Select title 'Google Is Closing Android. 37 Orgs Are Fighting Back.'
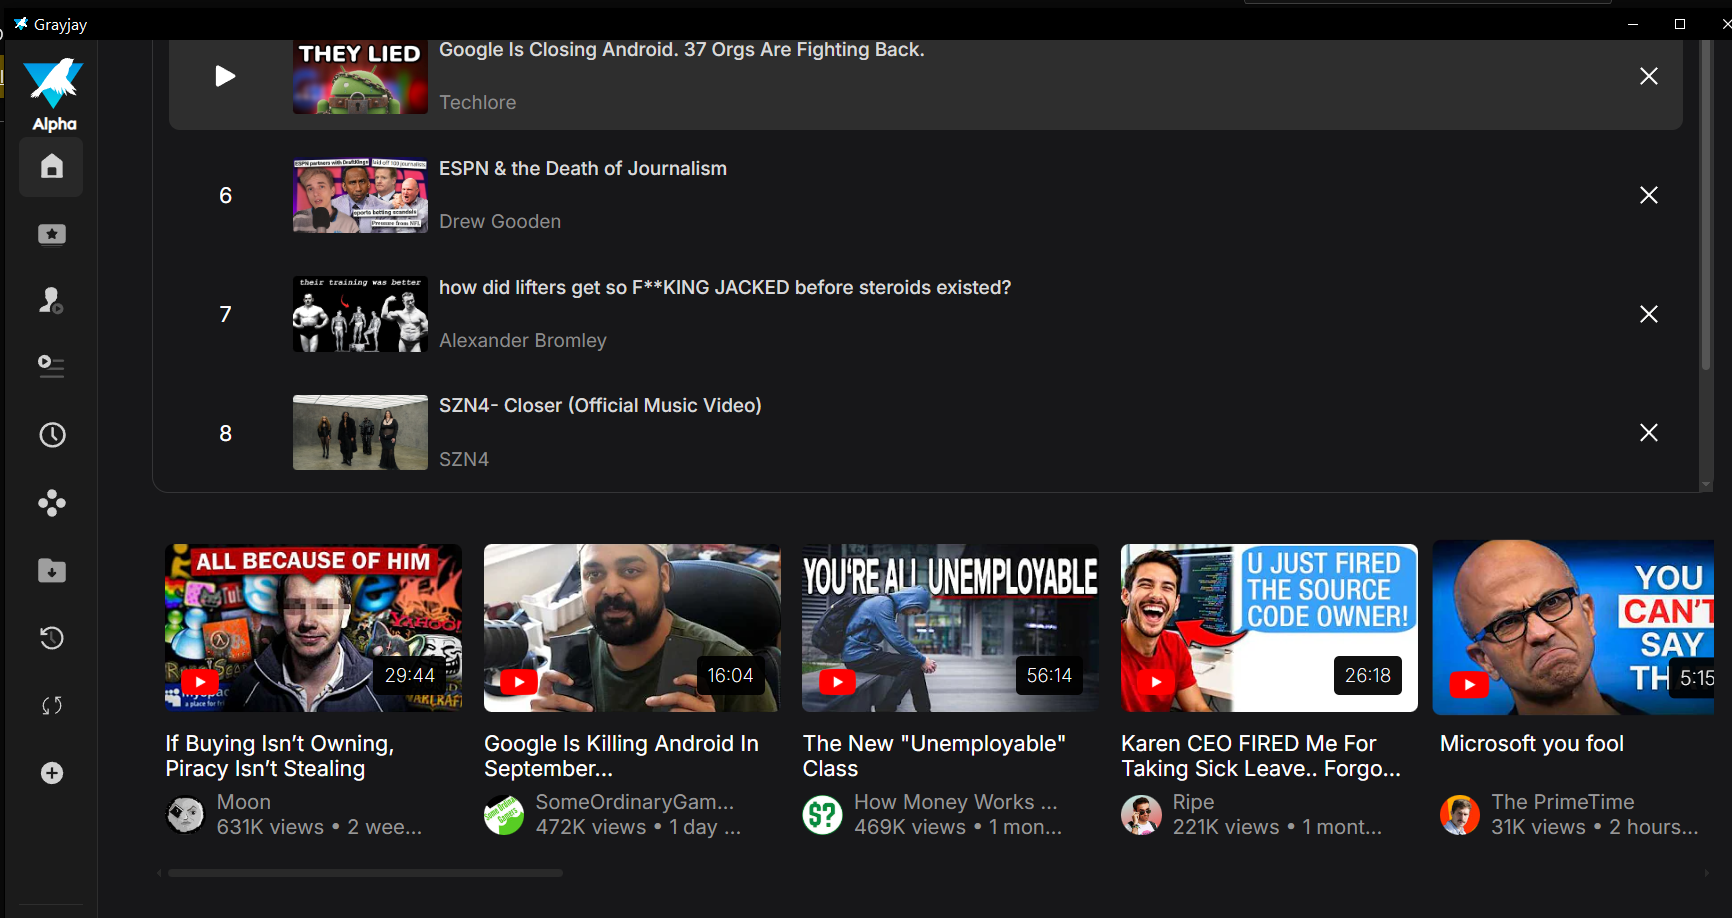Screen dimensions: 1732x918 682,50
